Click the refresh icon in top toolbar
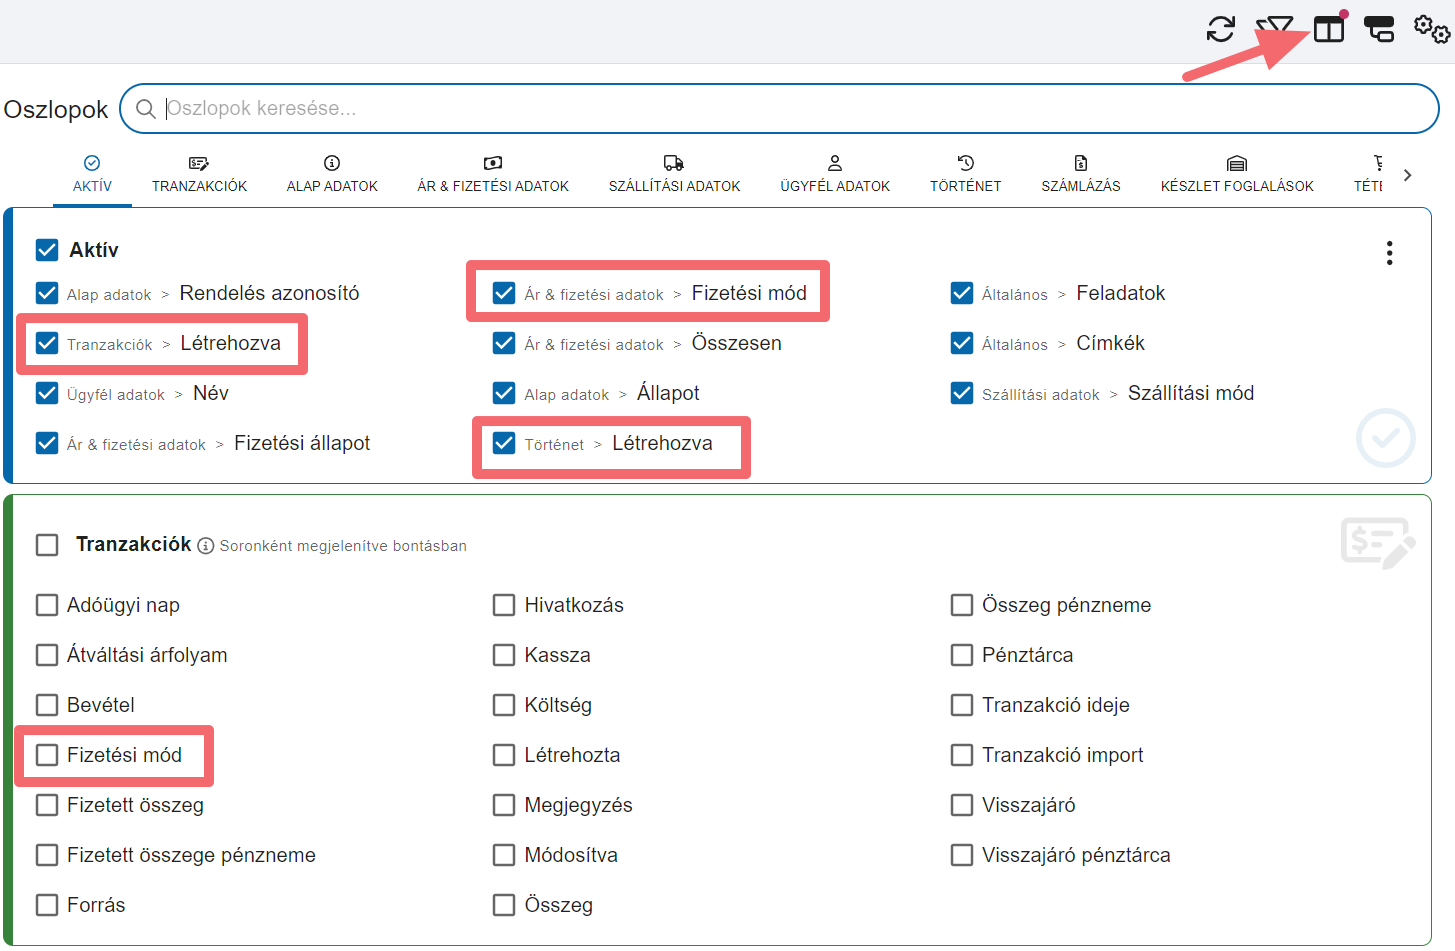Screen dimensions: 1455x951 coord(1220,29)
